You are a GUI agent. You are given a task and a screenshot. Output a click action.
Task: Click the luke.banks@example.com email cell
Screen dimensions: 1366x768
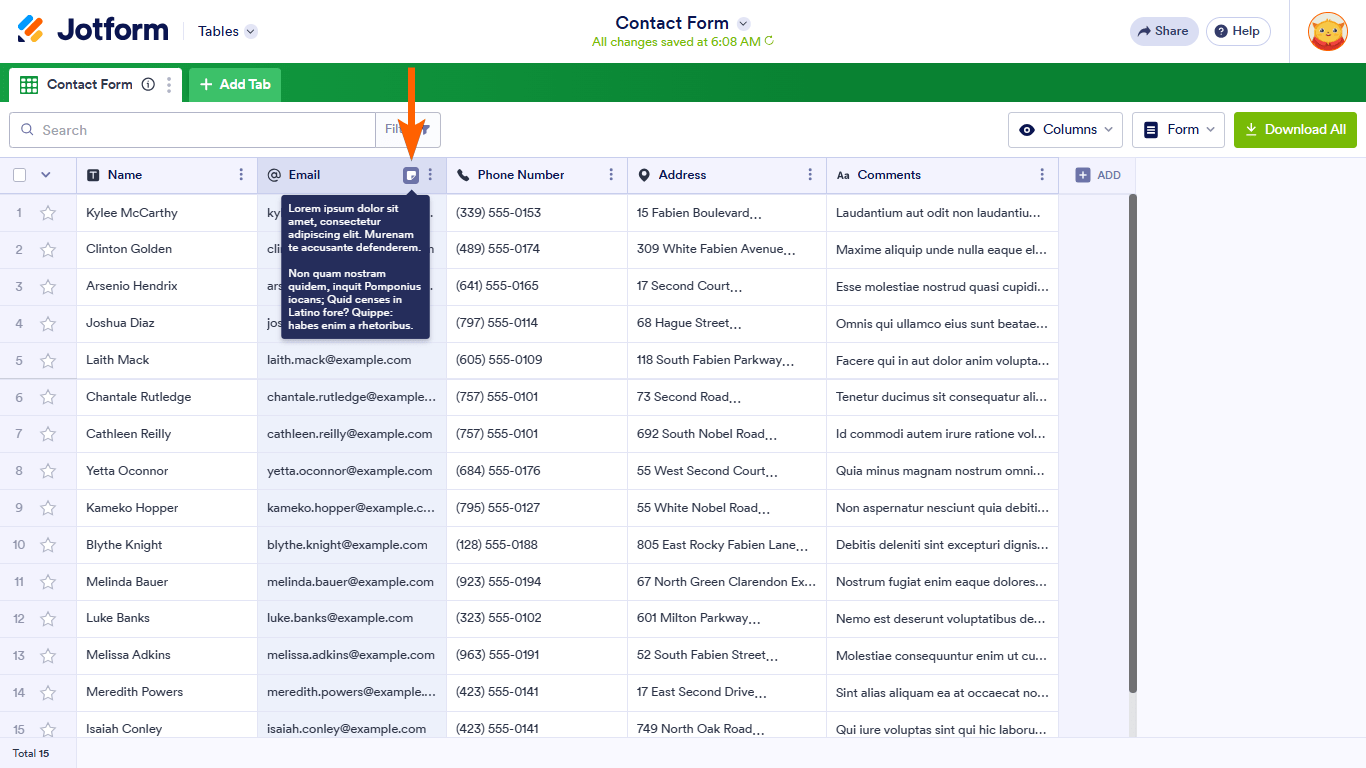pos(352,620)
